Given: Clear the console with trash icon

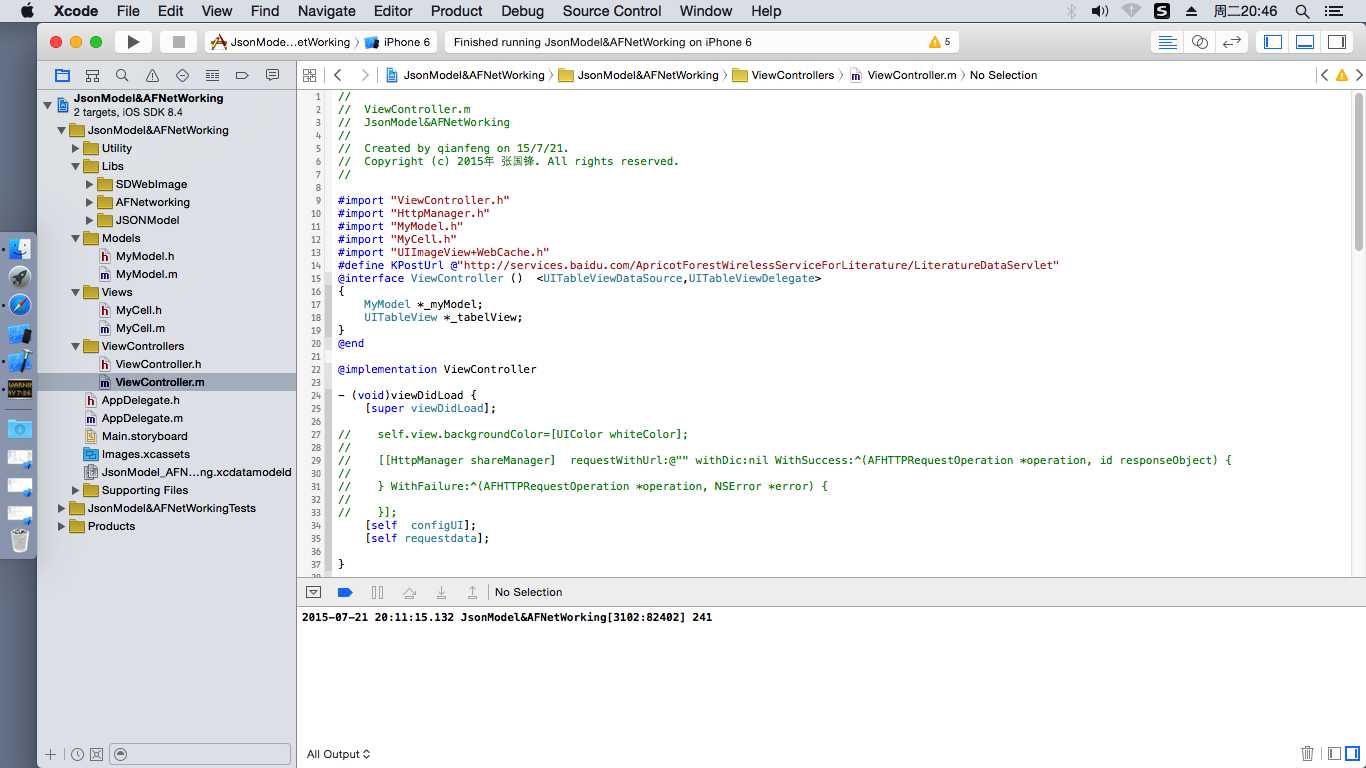Looking at the screenshot, I should coord(1307,754).
